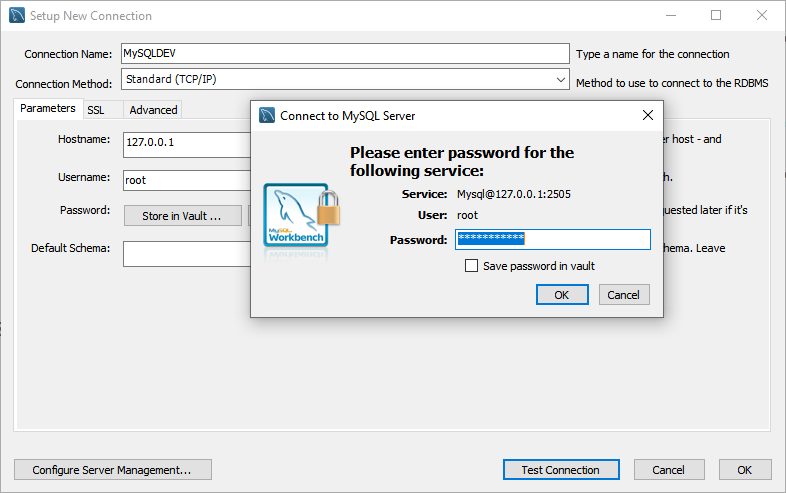Screen dimensions: 786x493
Task: Cancel the password prompt dialog
Action: tap(624, 295)
